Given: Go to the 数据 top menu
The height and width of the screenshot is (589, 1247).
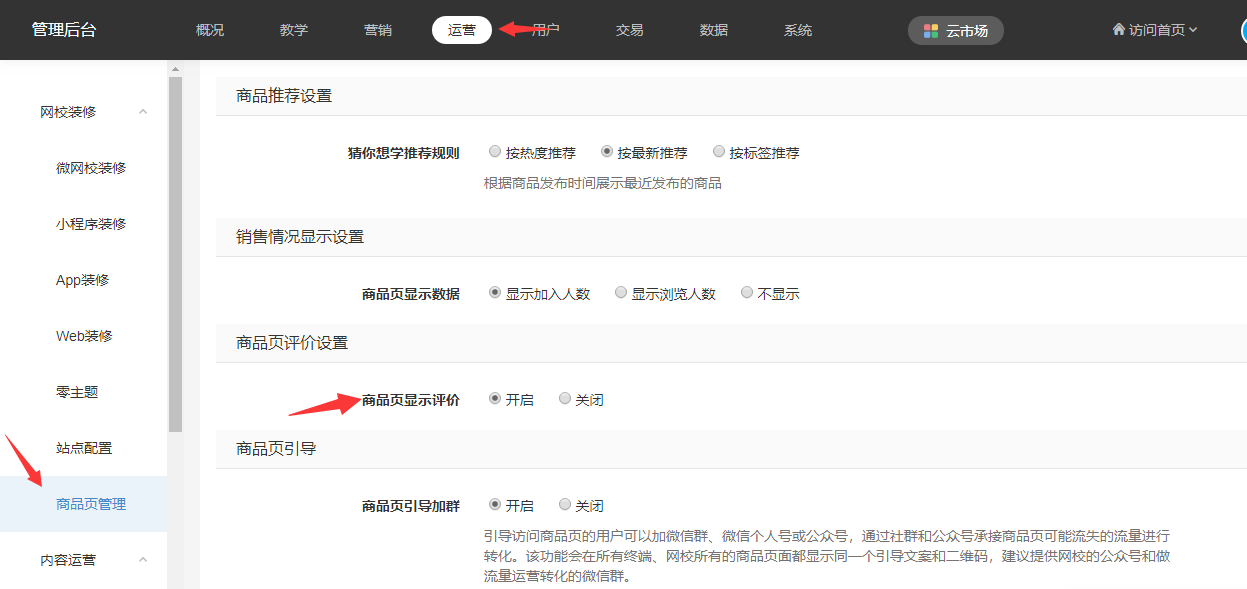Looking at the screenshot, I should coord(714,30).
